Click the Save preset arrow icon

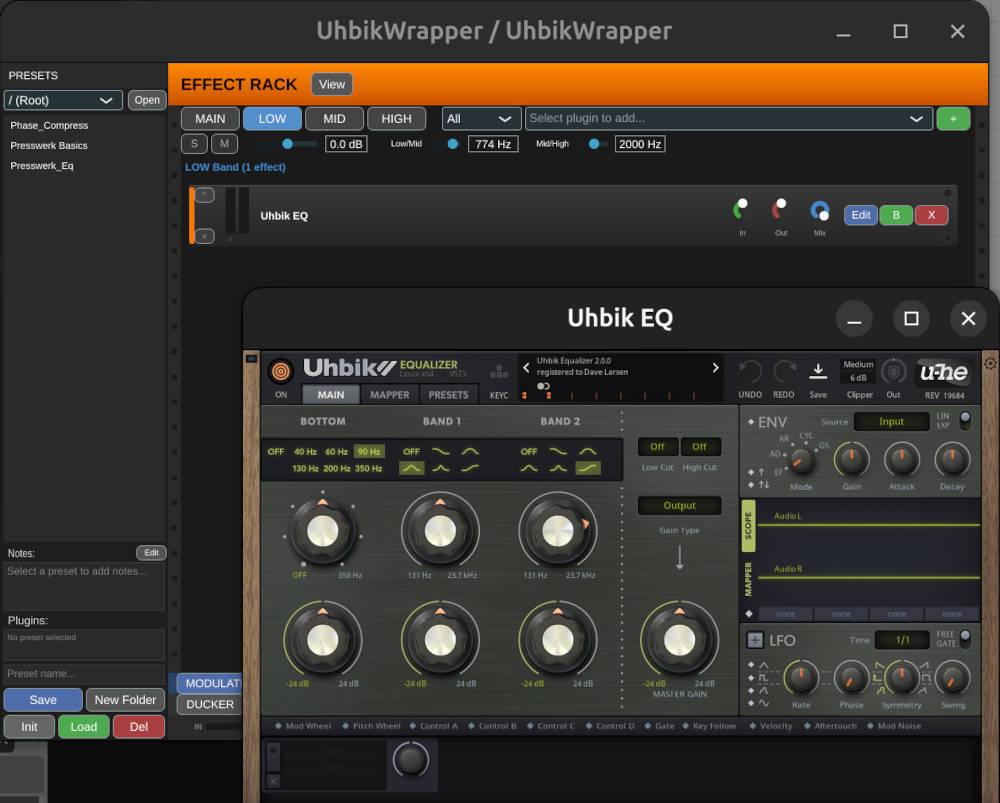click(818, 370)
